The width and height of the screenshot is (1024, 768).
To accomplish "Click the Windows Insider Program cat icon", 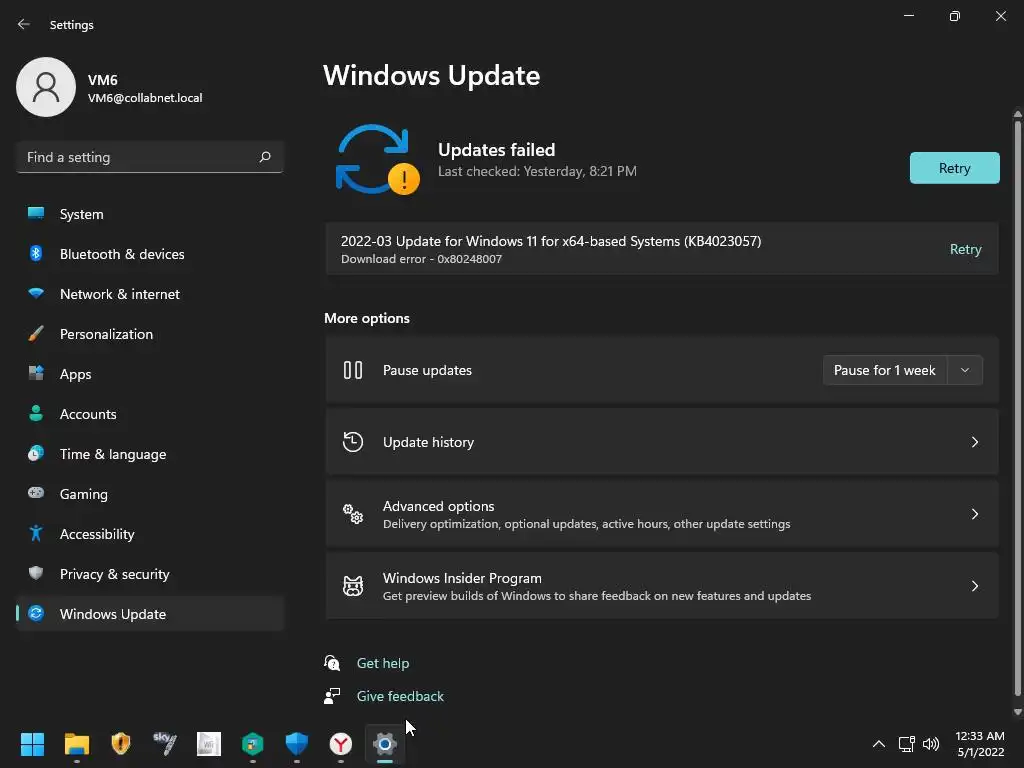I will [x=353, y=586].
